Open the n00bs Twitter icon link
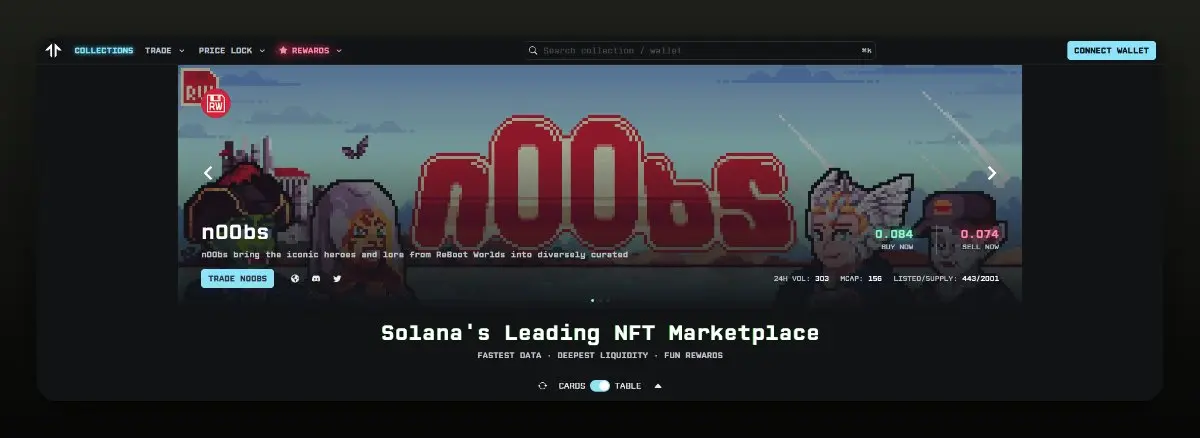This screenshot has width=1200, height=438. pyautogui.click(x=337, y=278)
